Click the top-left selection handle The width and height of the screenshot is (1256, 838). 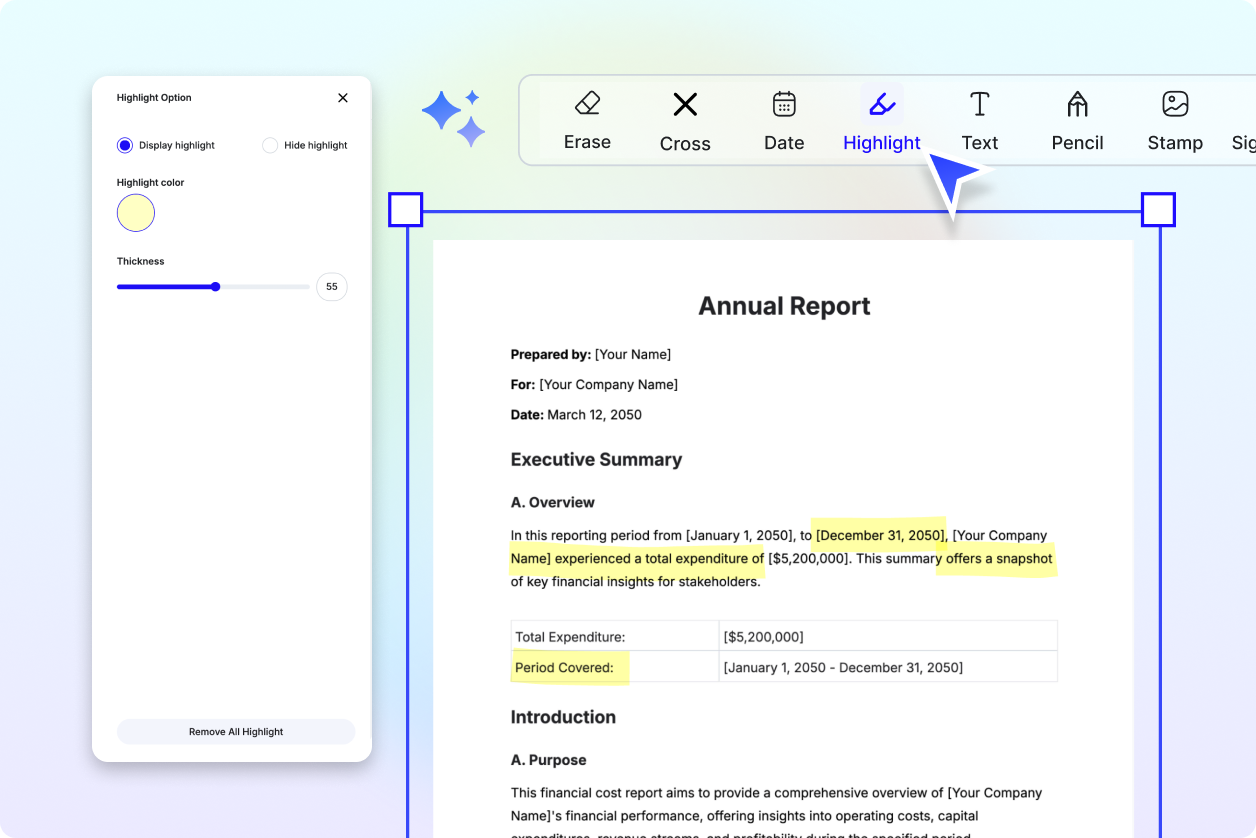tap(406, 210)
